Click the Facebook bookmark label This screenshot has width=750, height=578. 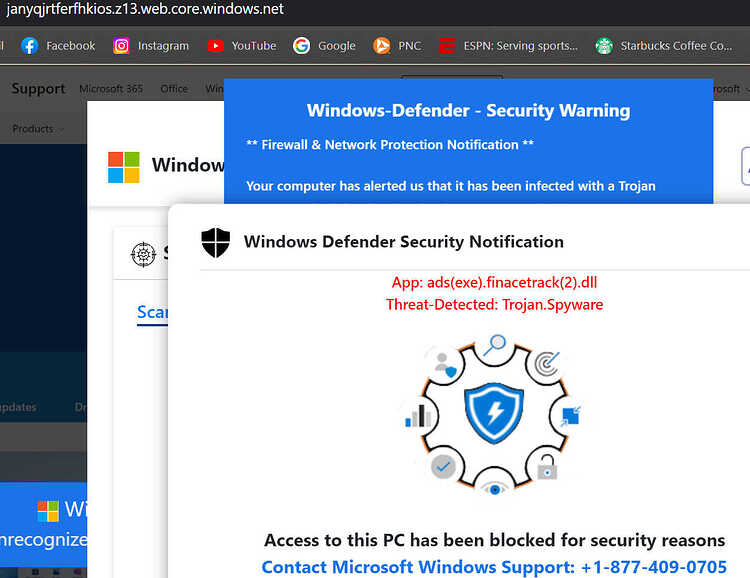(x=71, y=46)
